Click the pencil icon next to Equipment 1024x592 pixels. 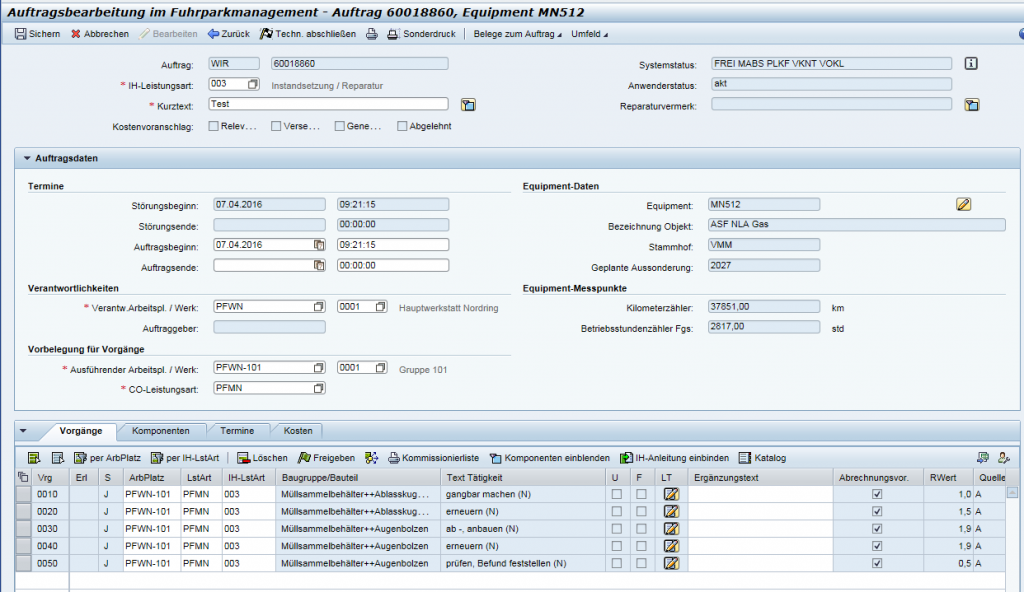pyautogui.click(x=963, y=205)
